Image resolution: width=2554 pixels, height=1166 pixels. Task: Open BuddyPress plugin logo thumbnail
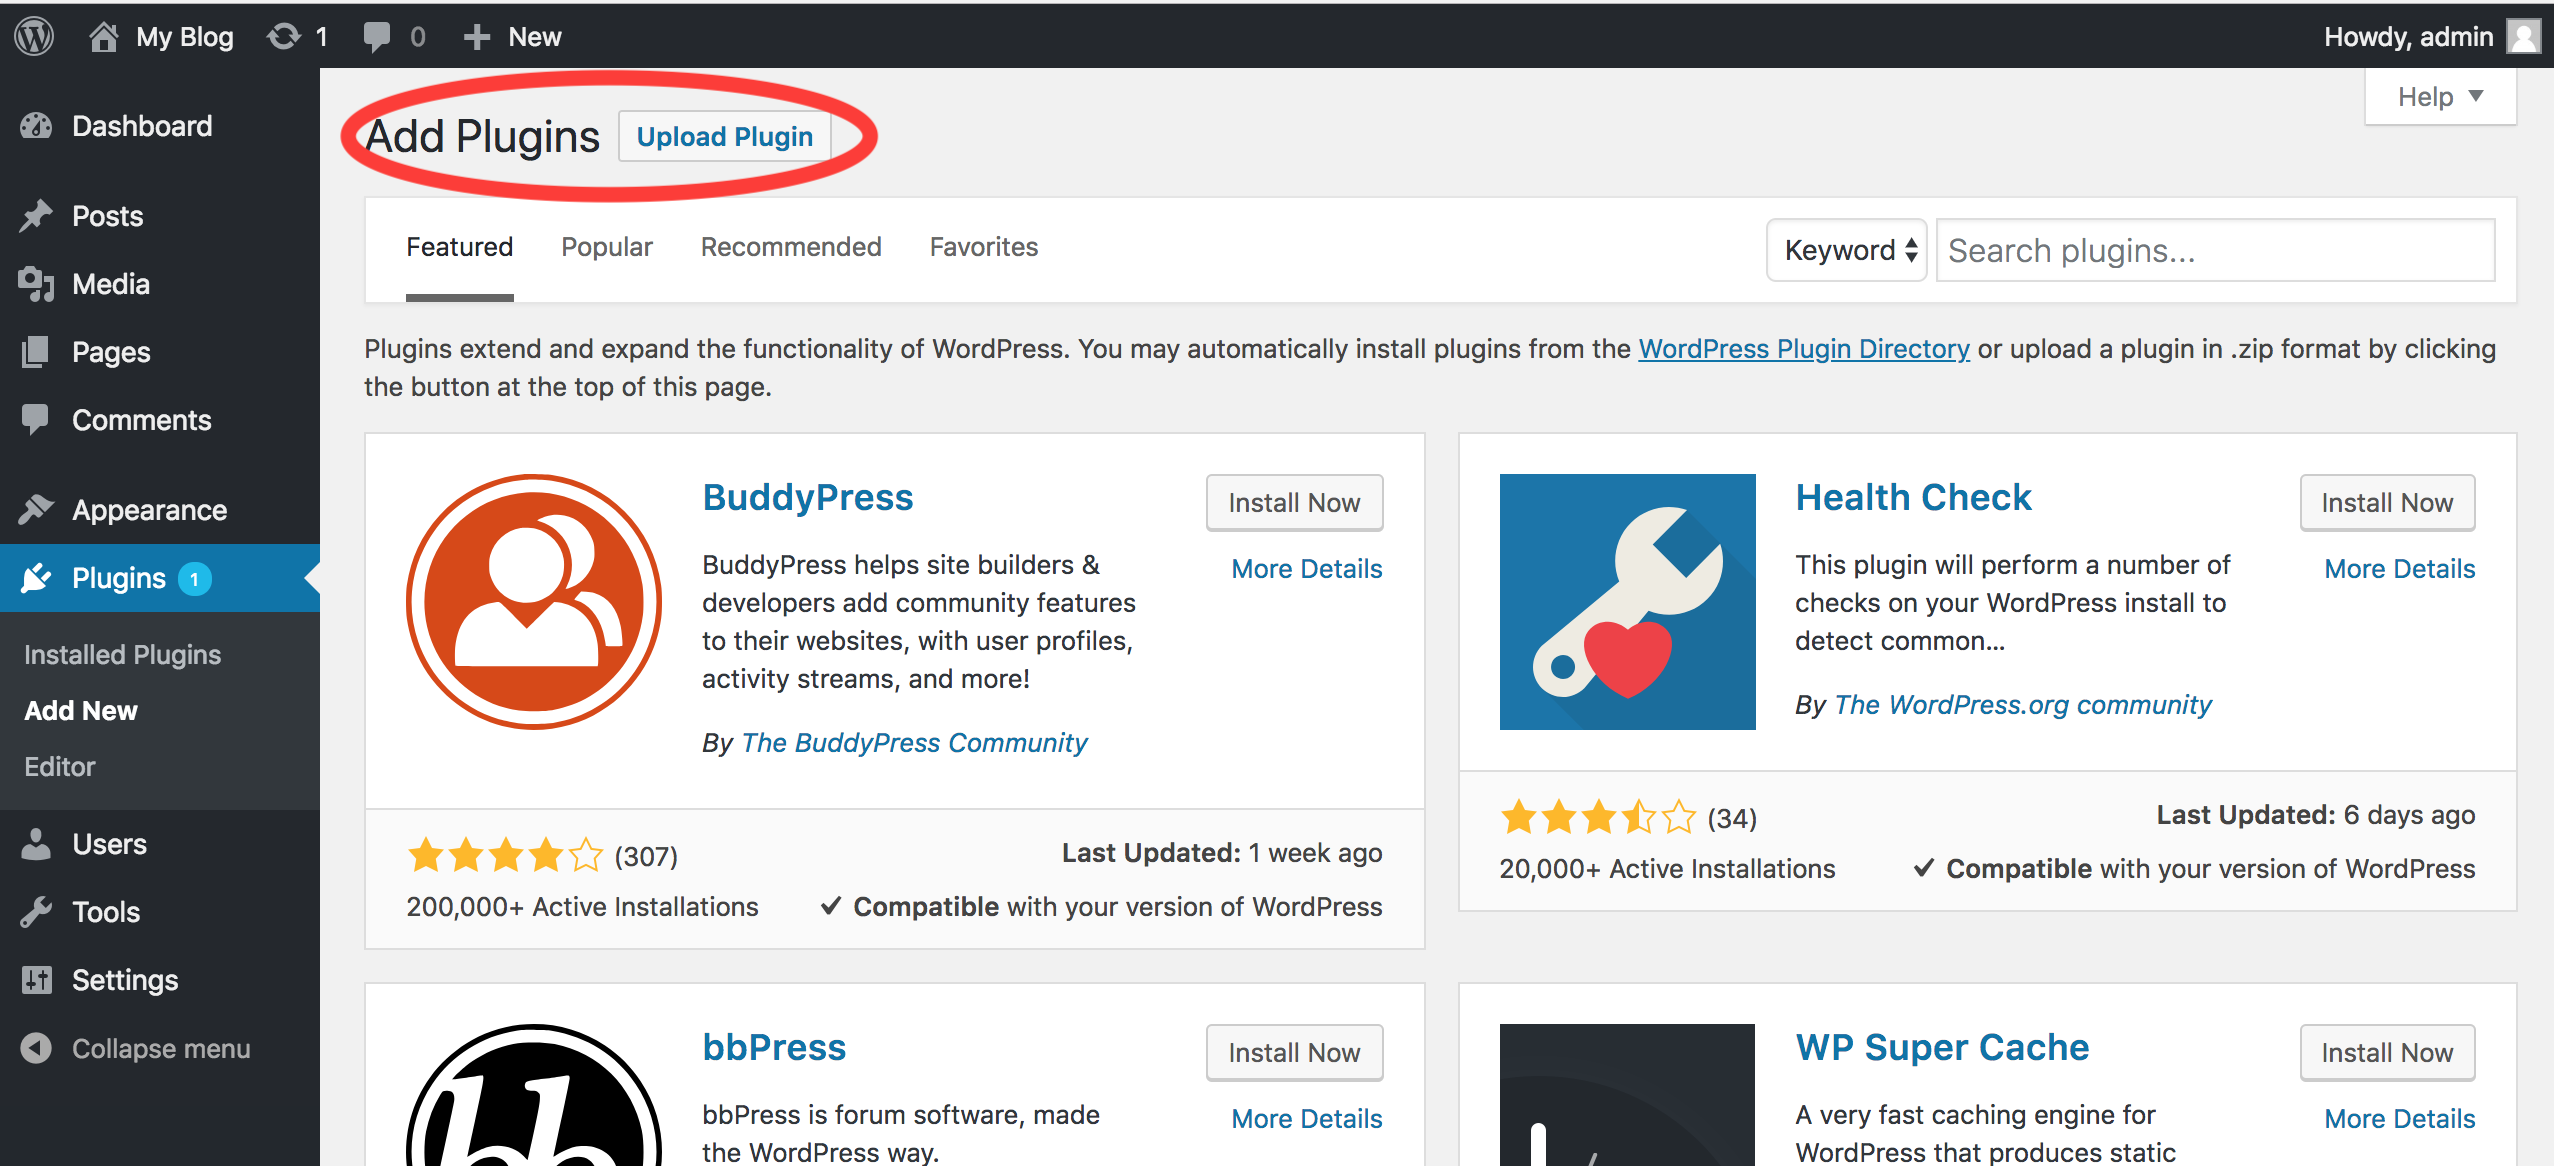coord(534,602)
